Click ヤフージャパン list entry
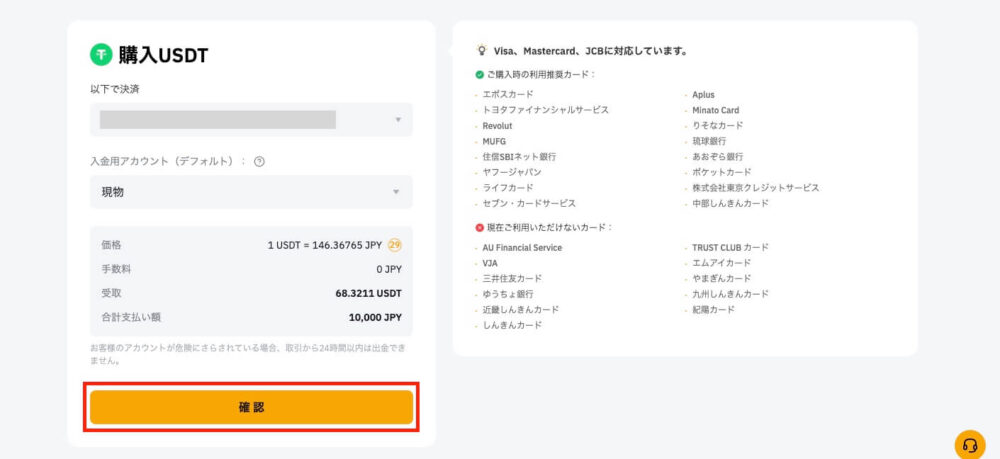Viewport: 1000px width, 459px height. [512, 172]
